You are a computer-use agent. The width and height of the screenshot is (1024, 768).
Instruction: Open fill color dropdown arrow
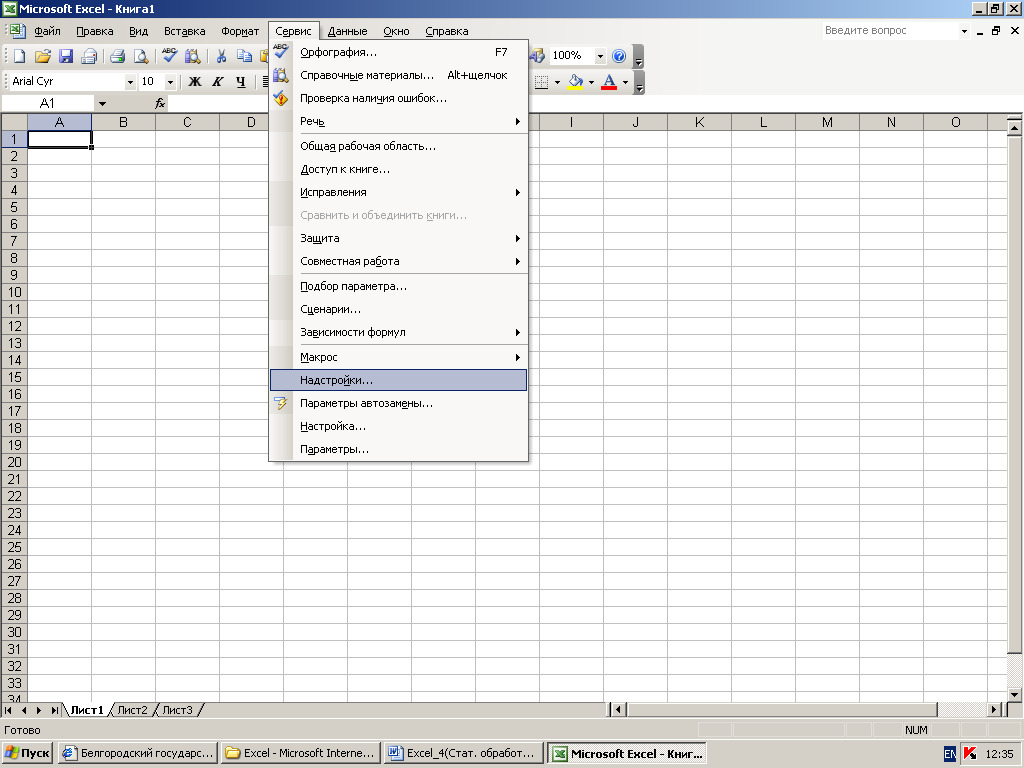(x=591, y=82)
